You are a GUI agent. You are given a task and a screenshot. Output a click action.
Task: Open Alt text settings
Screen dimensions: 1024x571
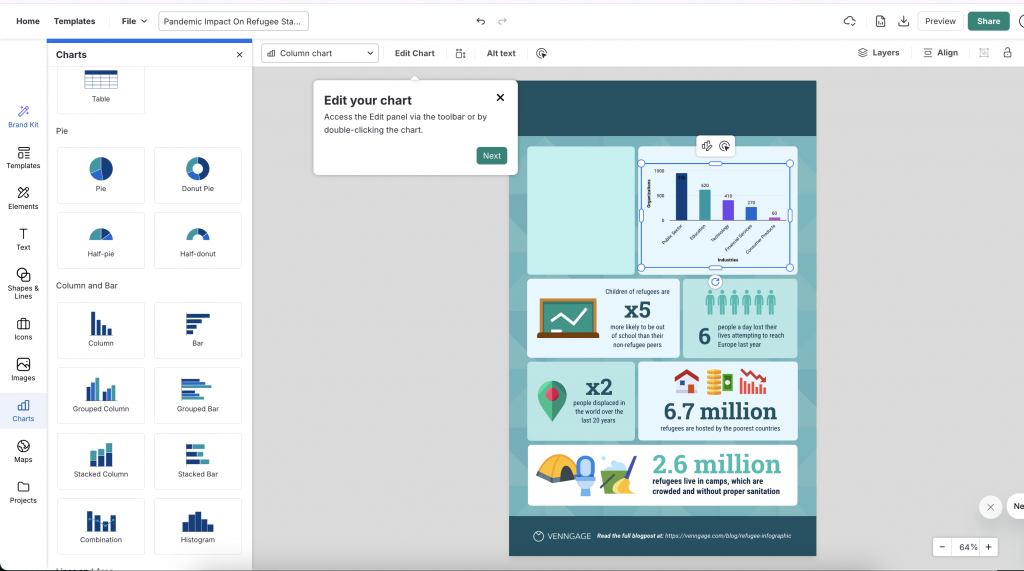pyautogui.click(x=501, y=53)
